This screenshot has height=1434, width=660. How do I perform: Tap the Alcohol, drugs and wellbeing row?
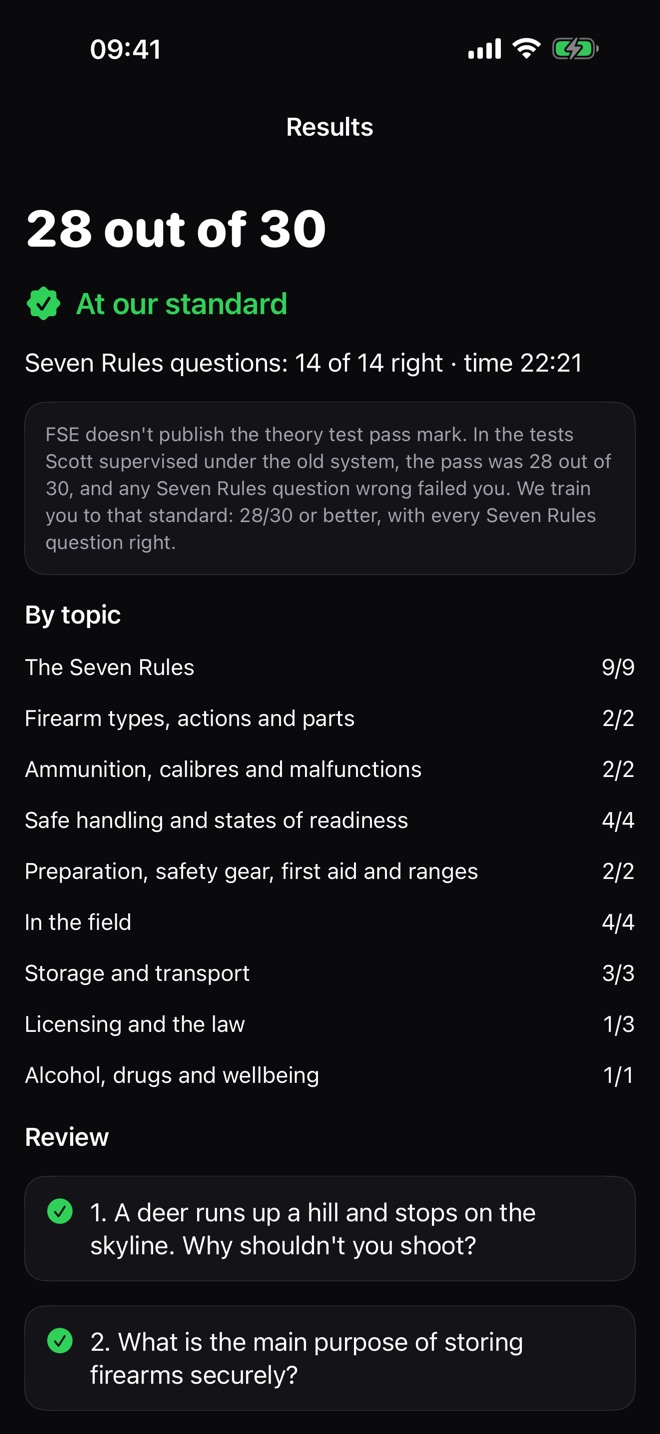tap(330, 1075)
